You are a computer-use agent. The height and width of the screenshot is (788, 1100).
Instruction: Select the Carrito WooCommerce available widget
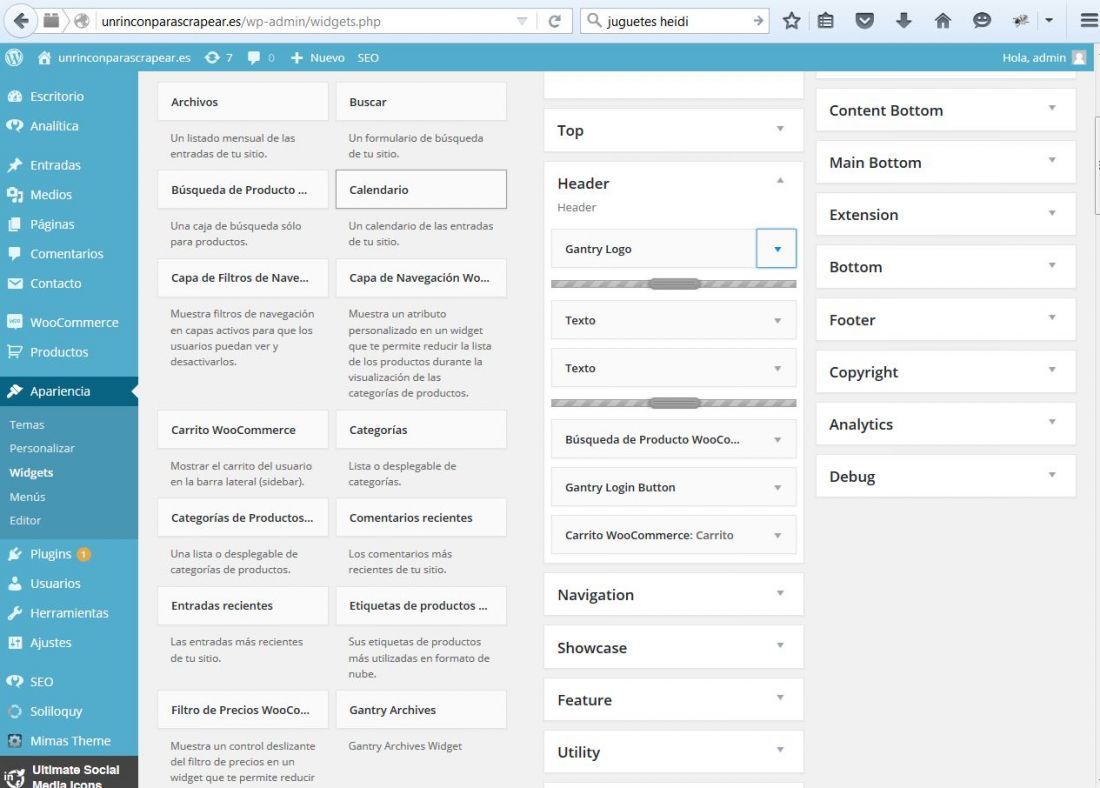(x=243, y=429)
